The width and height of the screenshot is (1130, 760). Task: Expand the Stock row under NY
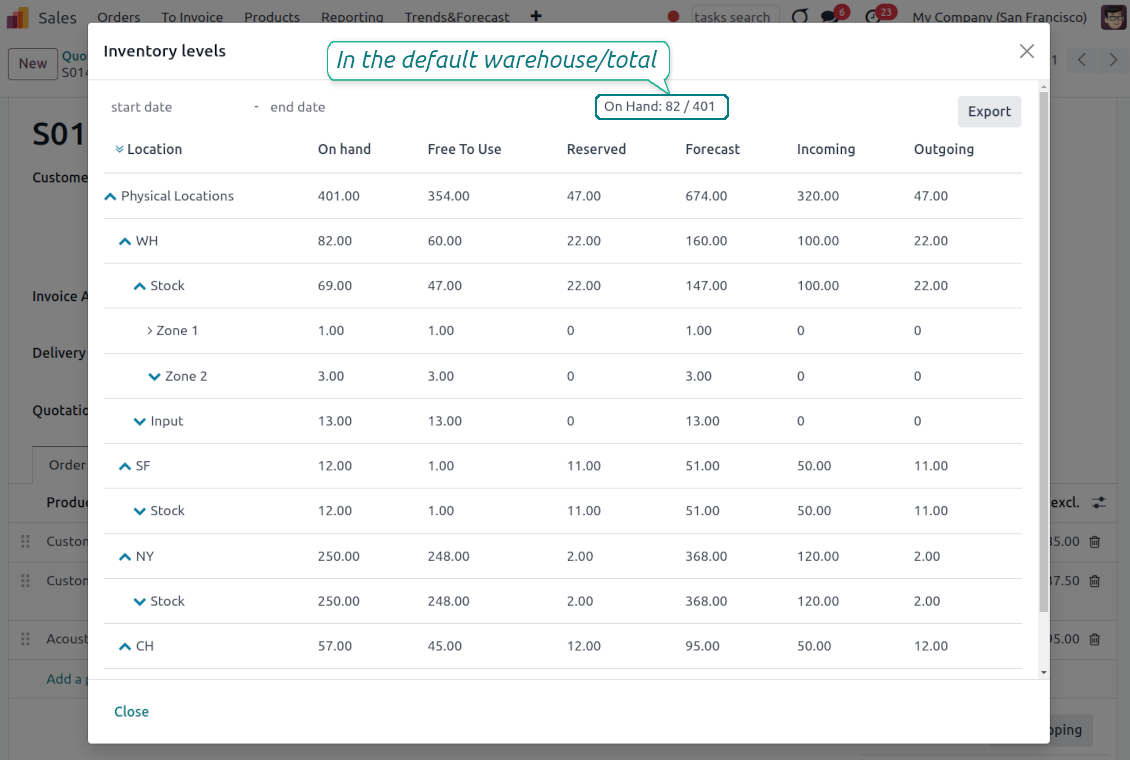click(x=139, y=602)
